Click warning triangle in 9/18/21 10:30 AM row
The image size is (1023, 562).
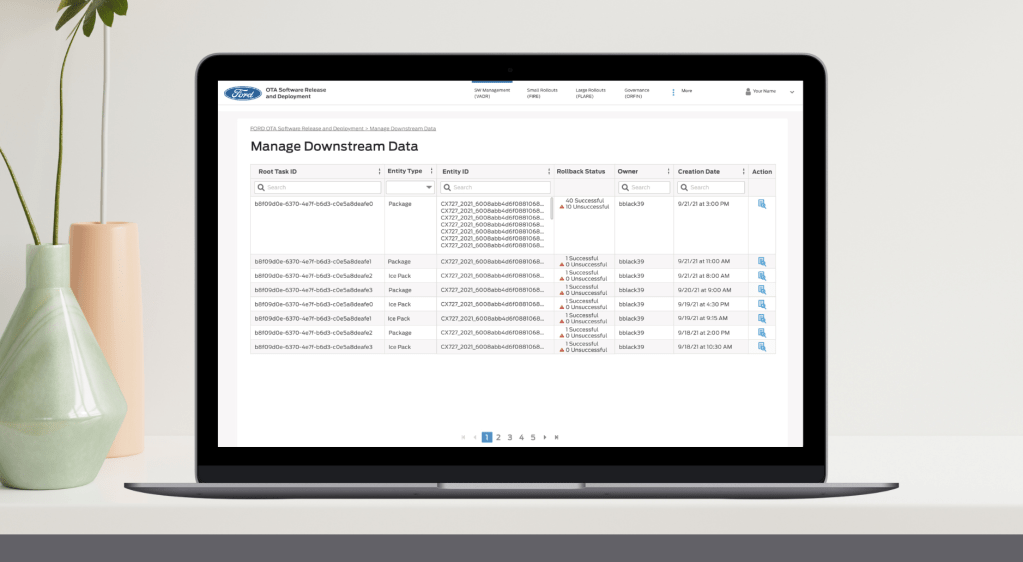pos(562,350)
